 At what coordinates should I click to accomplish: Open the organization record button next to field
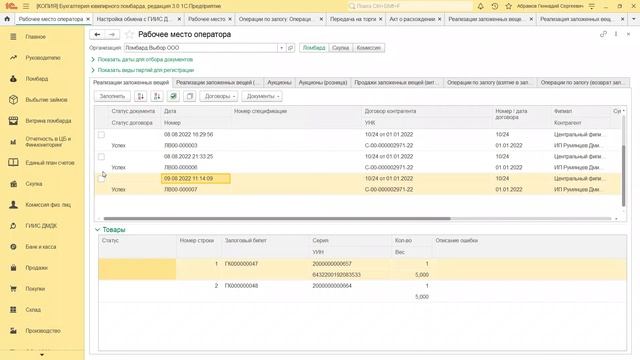290,48
